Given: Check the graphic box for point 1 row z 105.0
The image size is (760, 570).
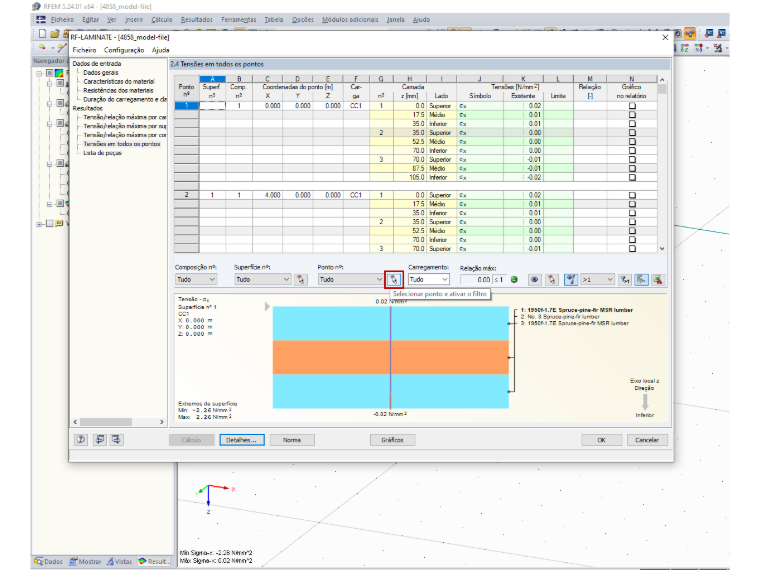Looking at the screenshot, I should [632, 177].
